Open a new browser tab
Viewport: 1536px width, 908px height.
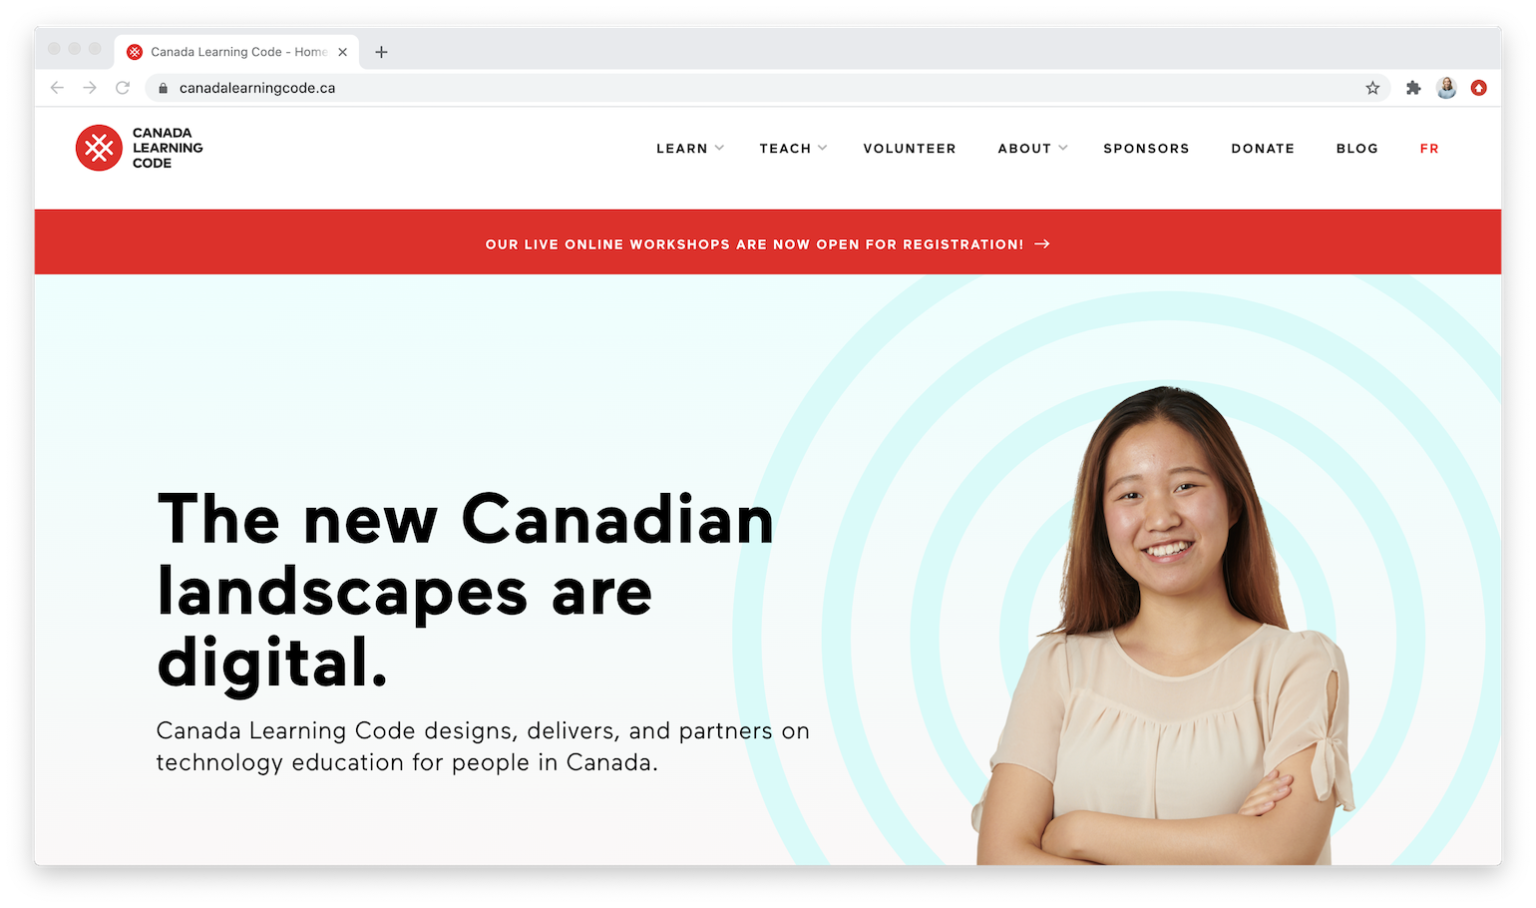[381, 51]
